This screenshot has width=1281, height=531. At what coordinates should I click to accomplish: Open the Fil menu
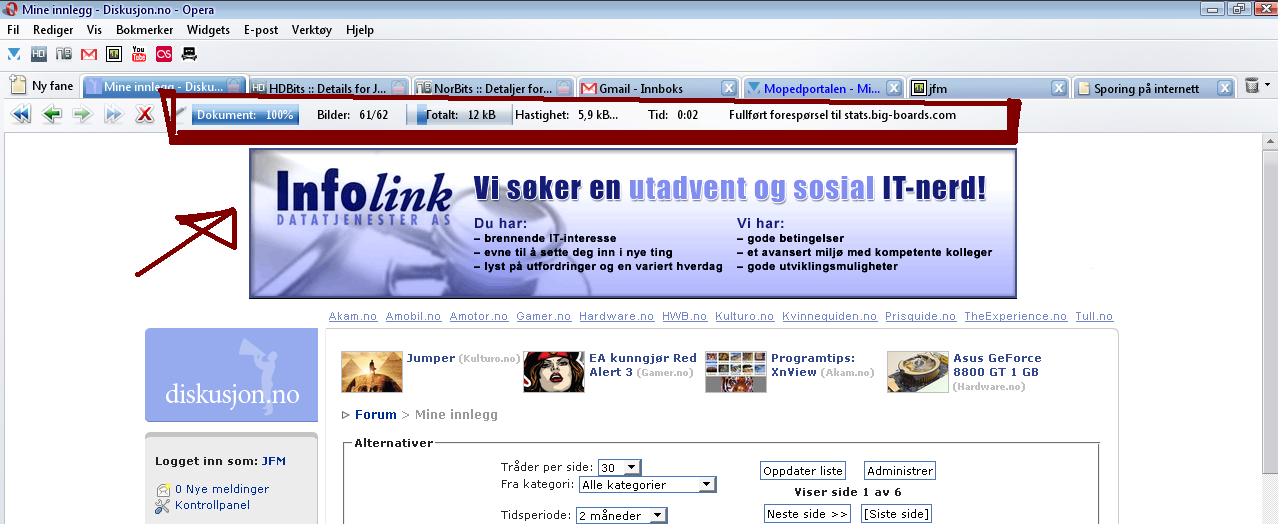[13, 30]
